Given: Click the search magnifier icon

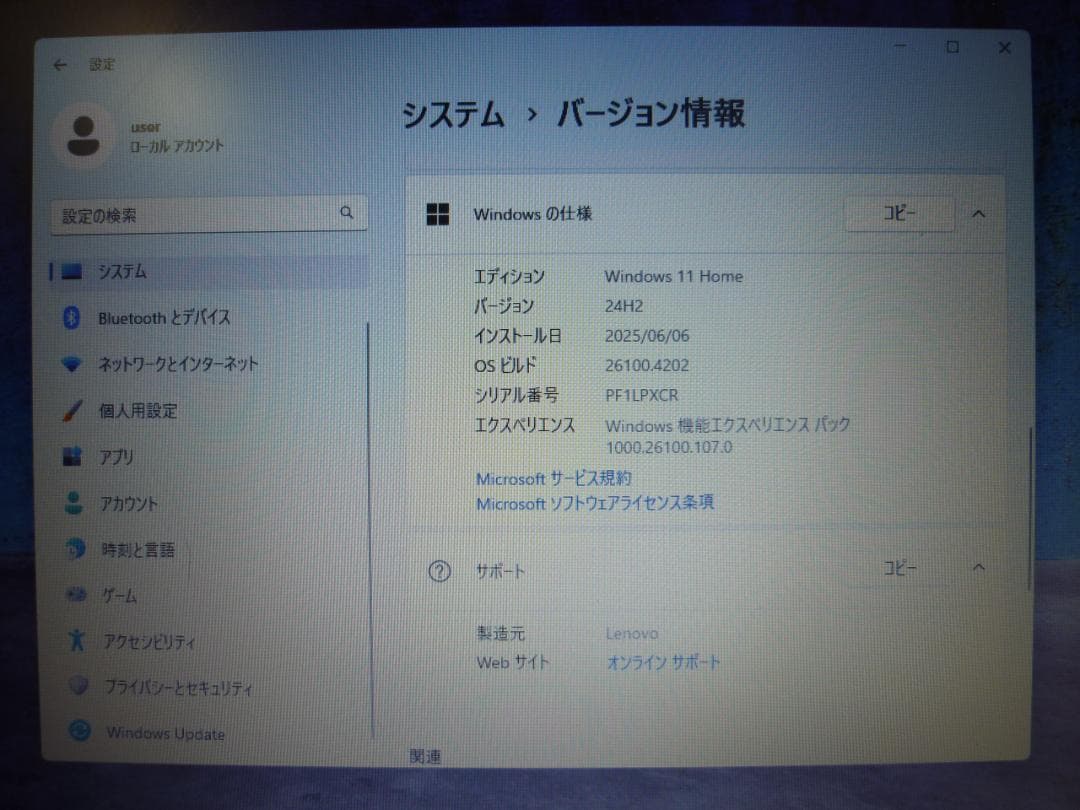Looking at the screenshot, I should [346, 213].
